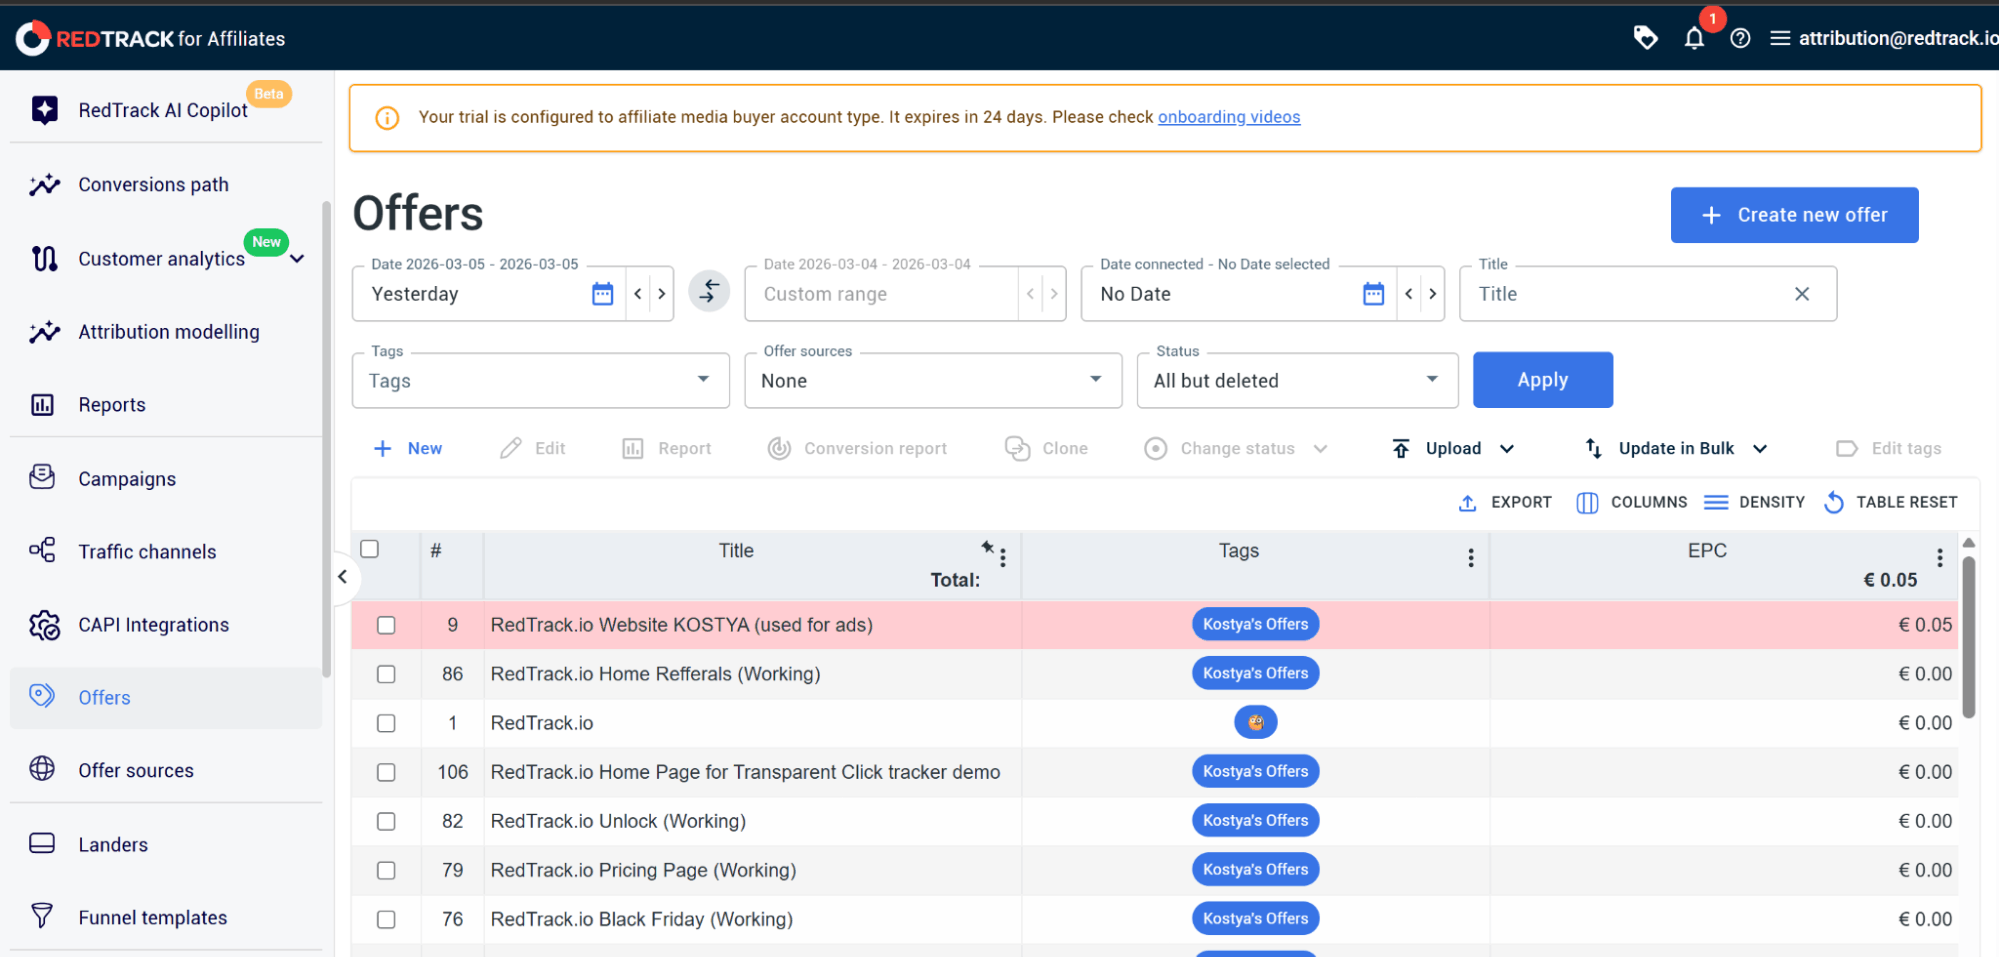Open the hamburger account menu icon
Image resolution: width=1999 pixels, height=957 pixels.
[1780, 38]
